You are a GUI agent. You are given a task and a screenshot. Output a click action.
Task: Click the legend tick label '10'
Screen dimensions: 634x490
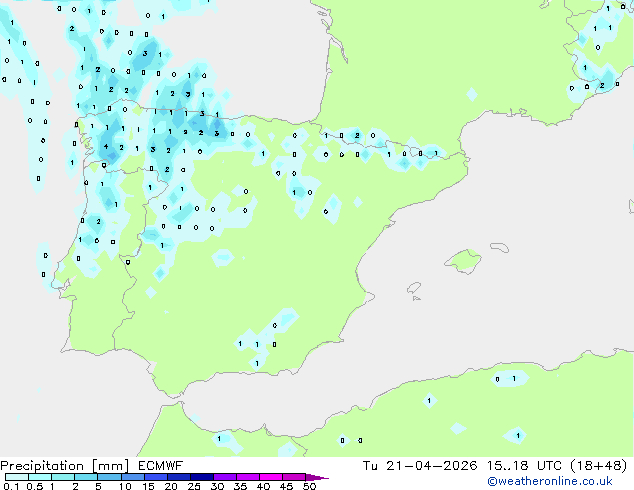tap(125, 486)
